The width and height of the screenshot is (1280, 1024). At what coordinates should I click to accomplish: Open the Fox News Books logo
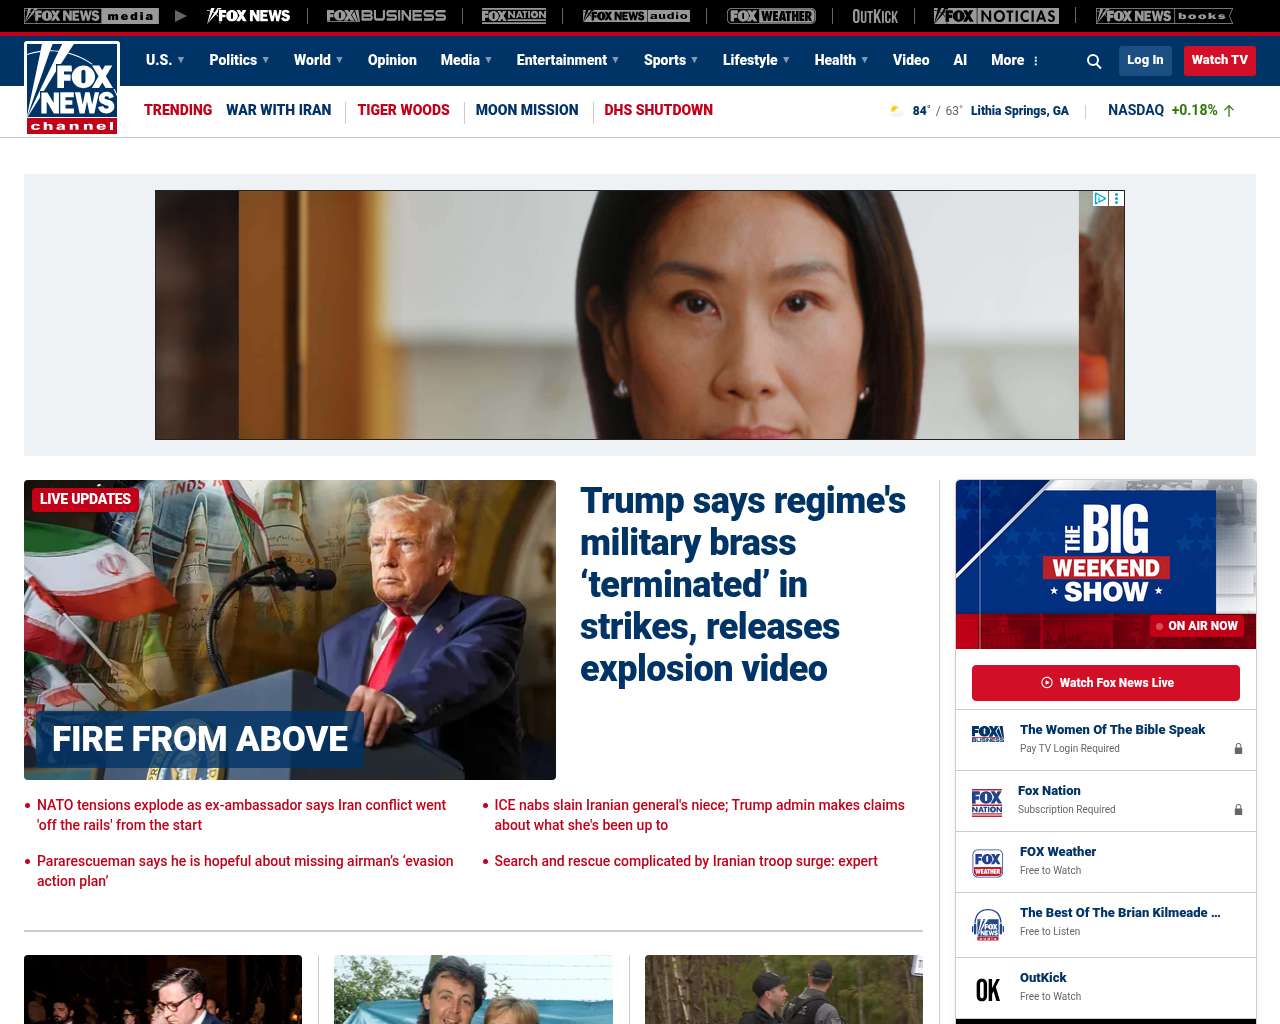pyautogui.click(x=1164, y=16)
